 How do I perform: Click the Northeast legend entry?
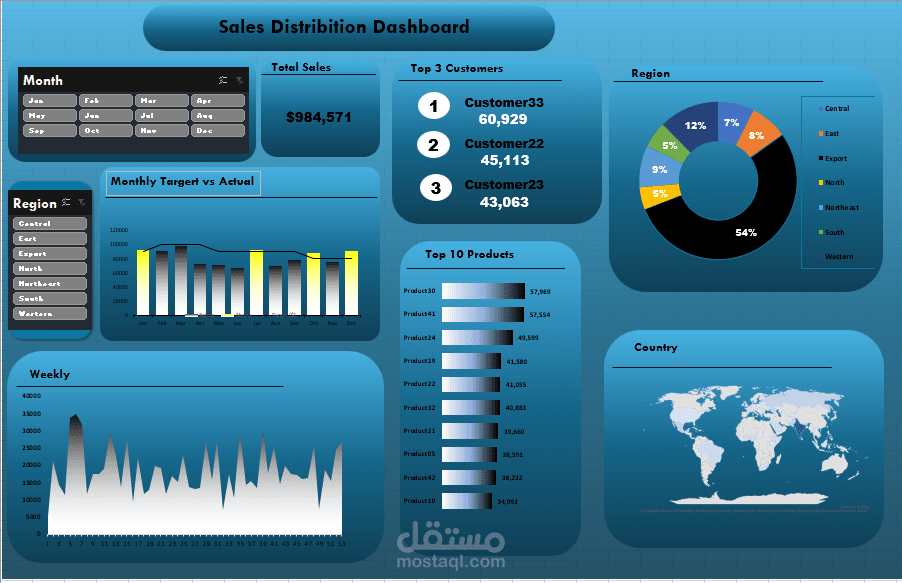[839, 208]
